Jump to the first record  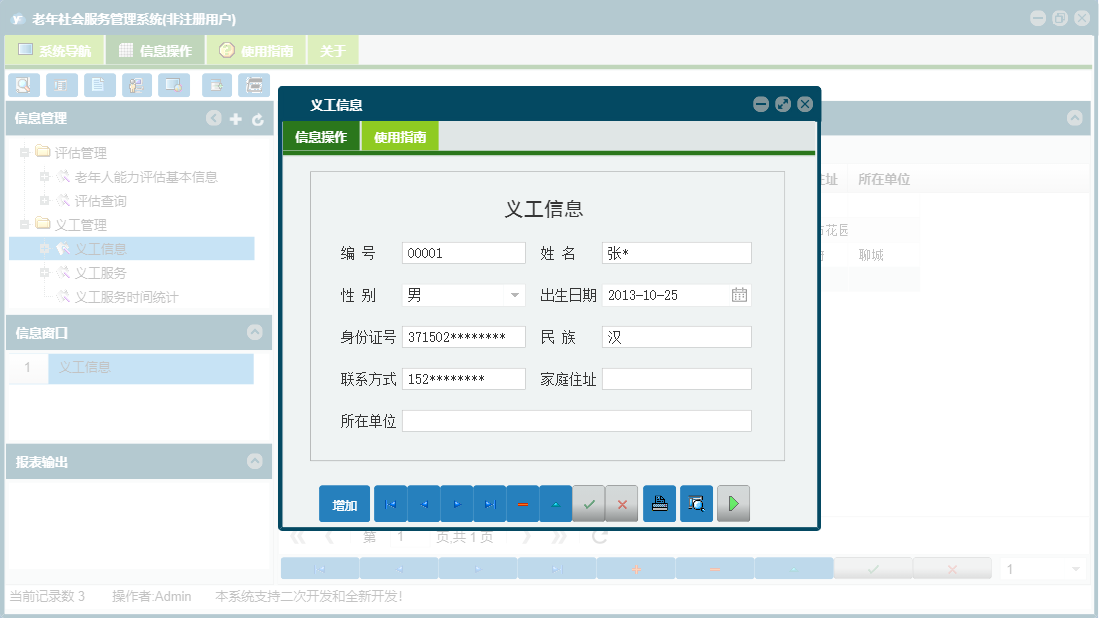[390, 503]
